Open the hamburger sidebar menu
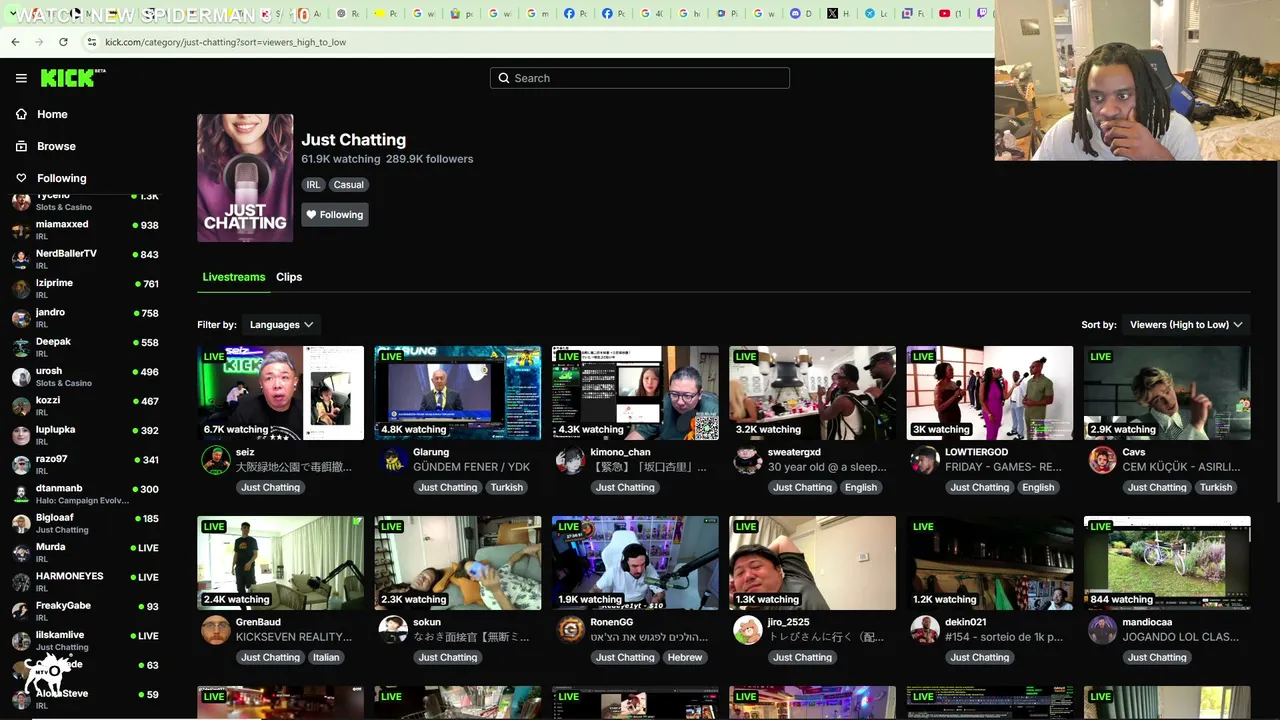This screenshot has height=720, width=1280. tap(21, 78)
